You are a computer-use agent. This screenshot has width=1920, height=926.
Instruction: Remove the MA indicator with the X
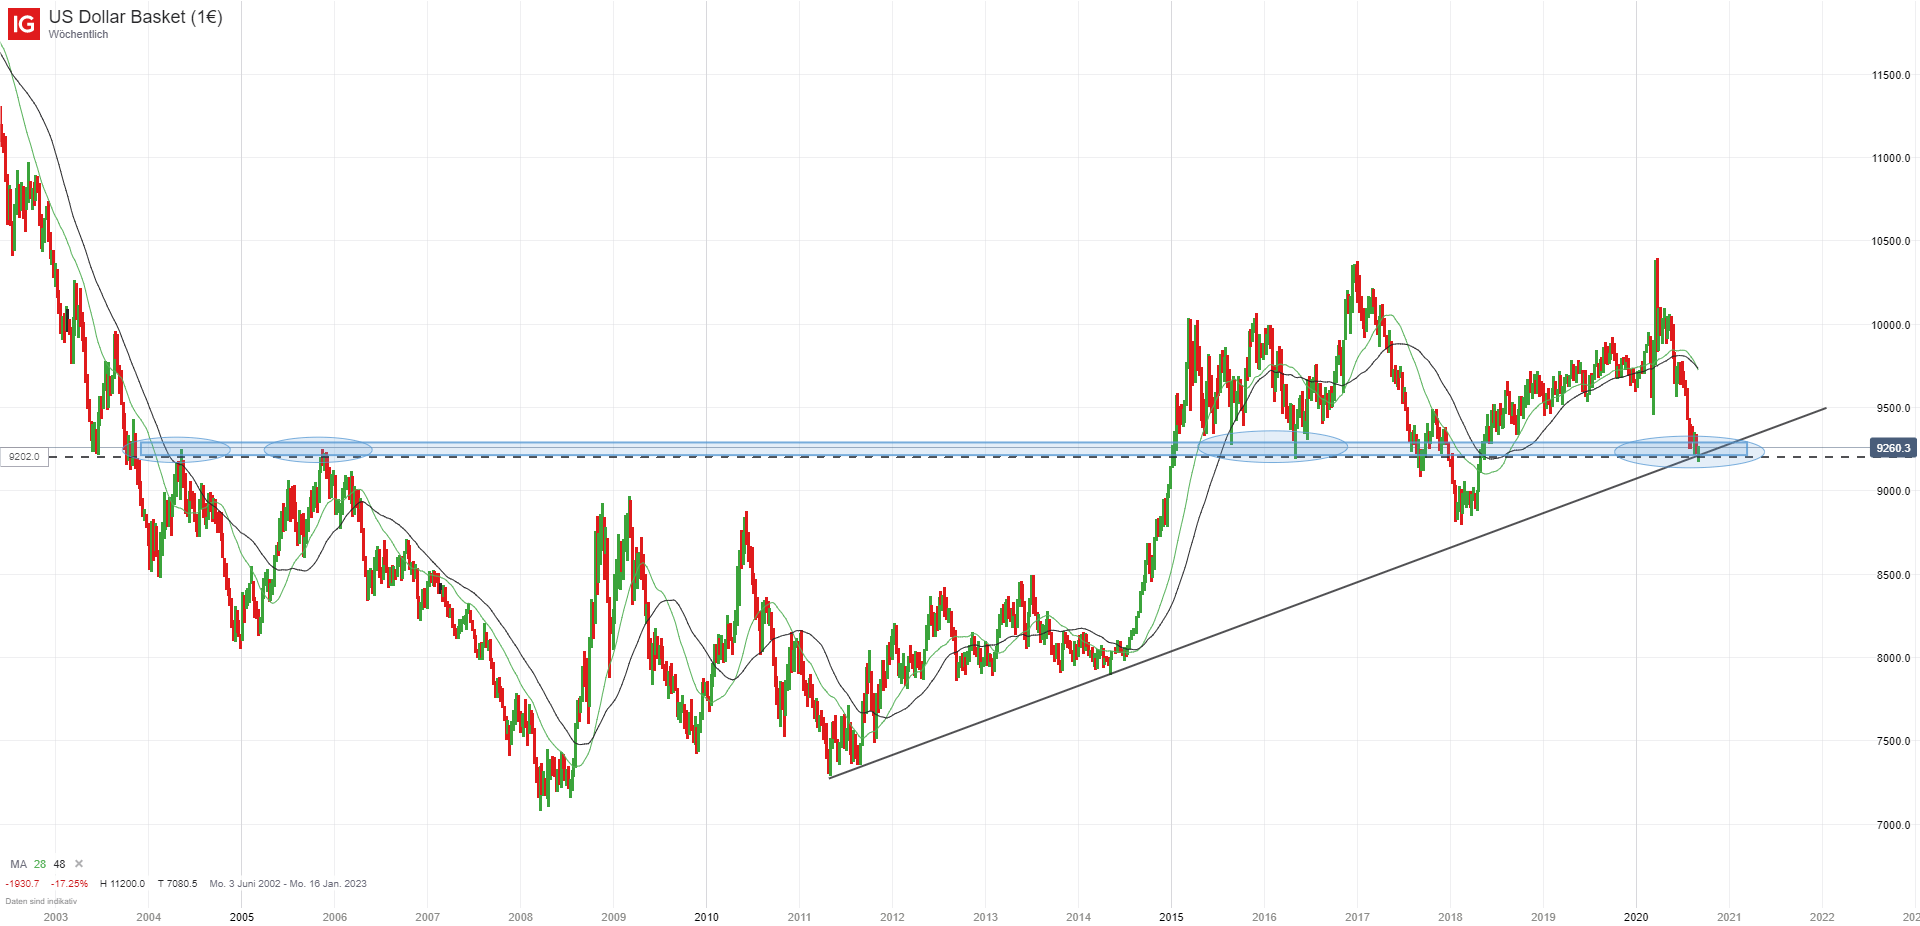click(79, 864)
